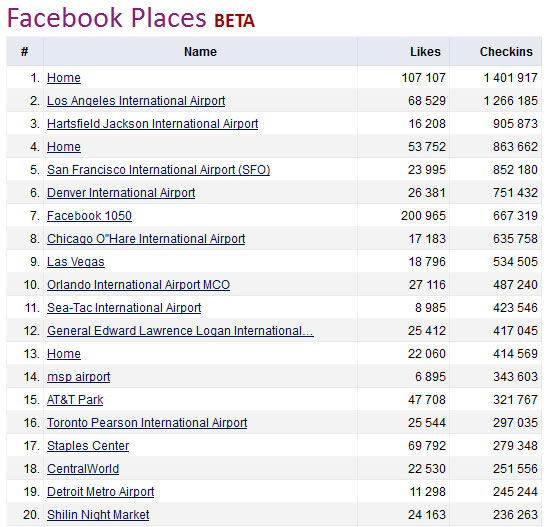This screenshot has width=552, height=527.
Task: Open the Shilin Night Market link
Action: (x=98, y=515)
